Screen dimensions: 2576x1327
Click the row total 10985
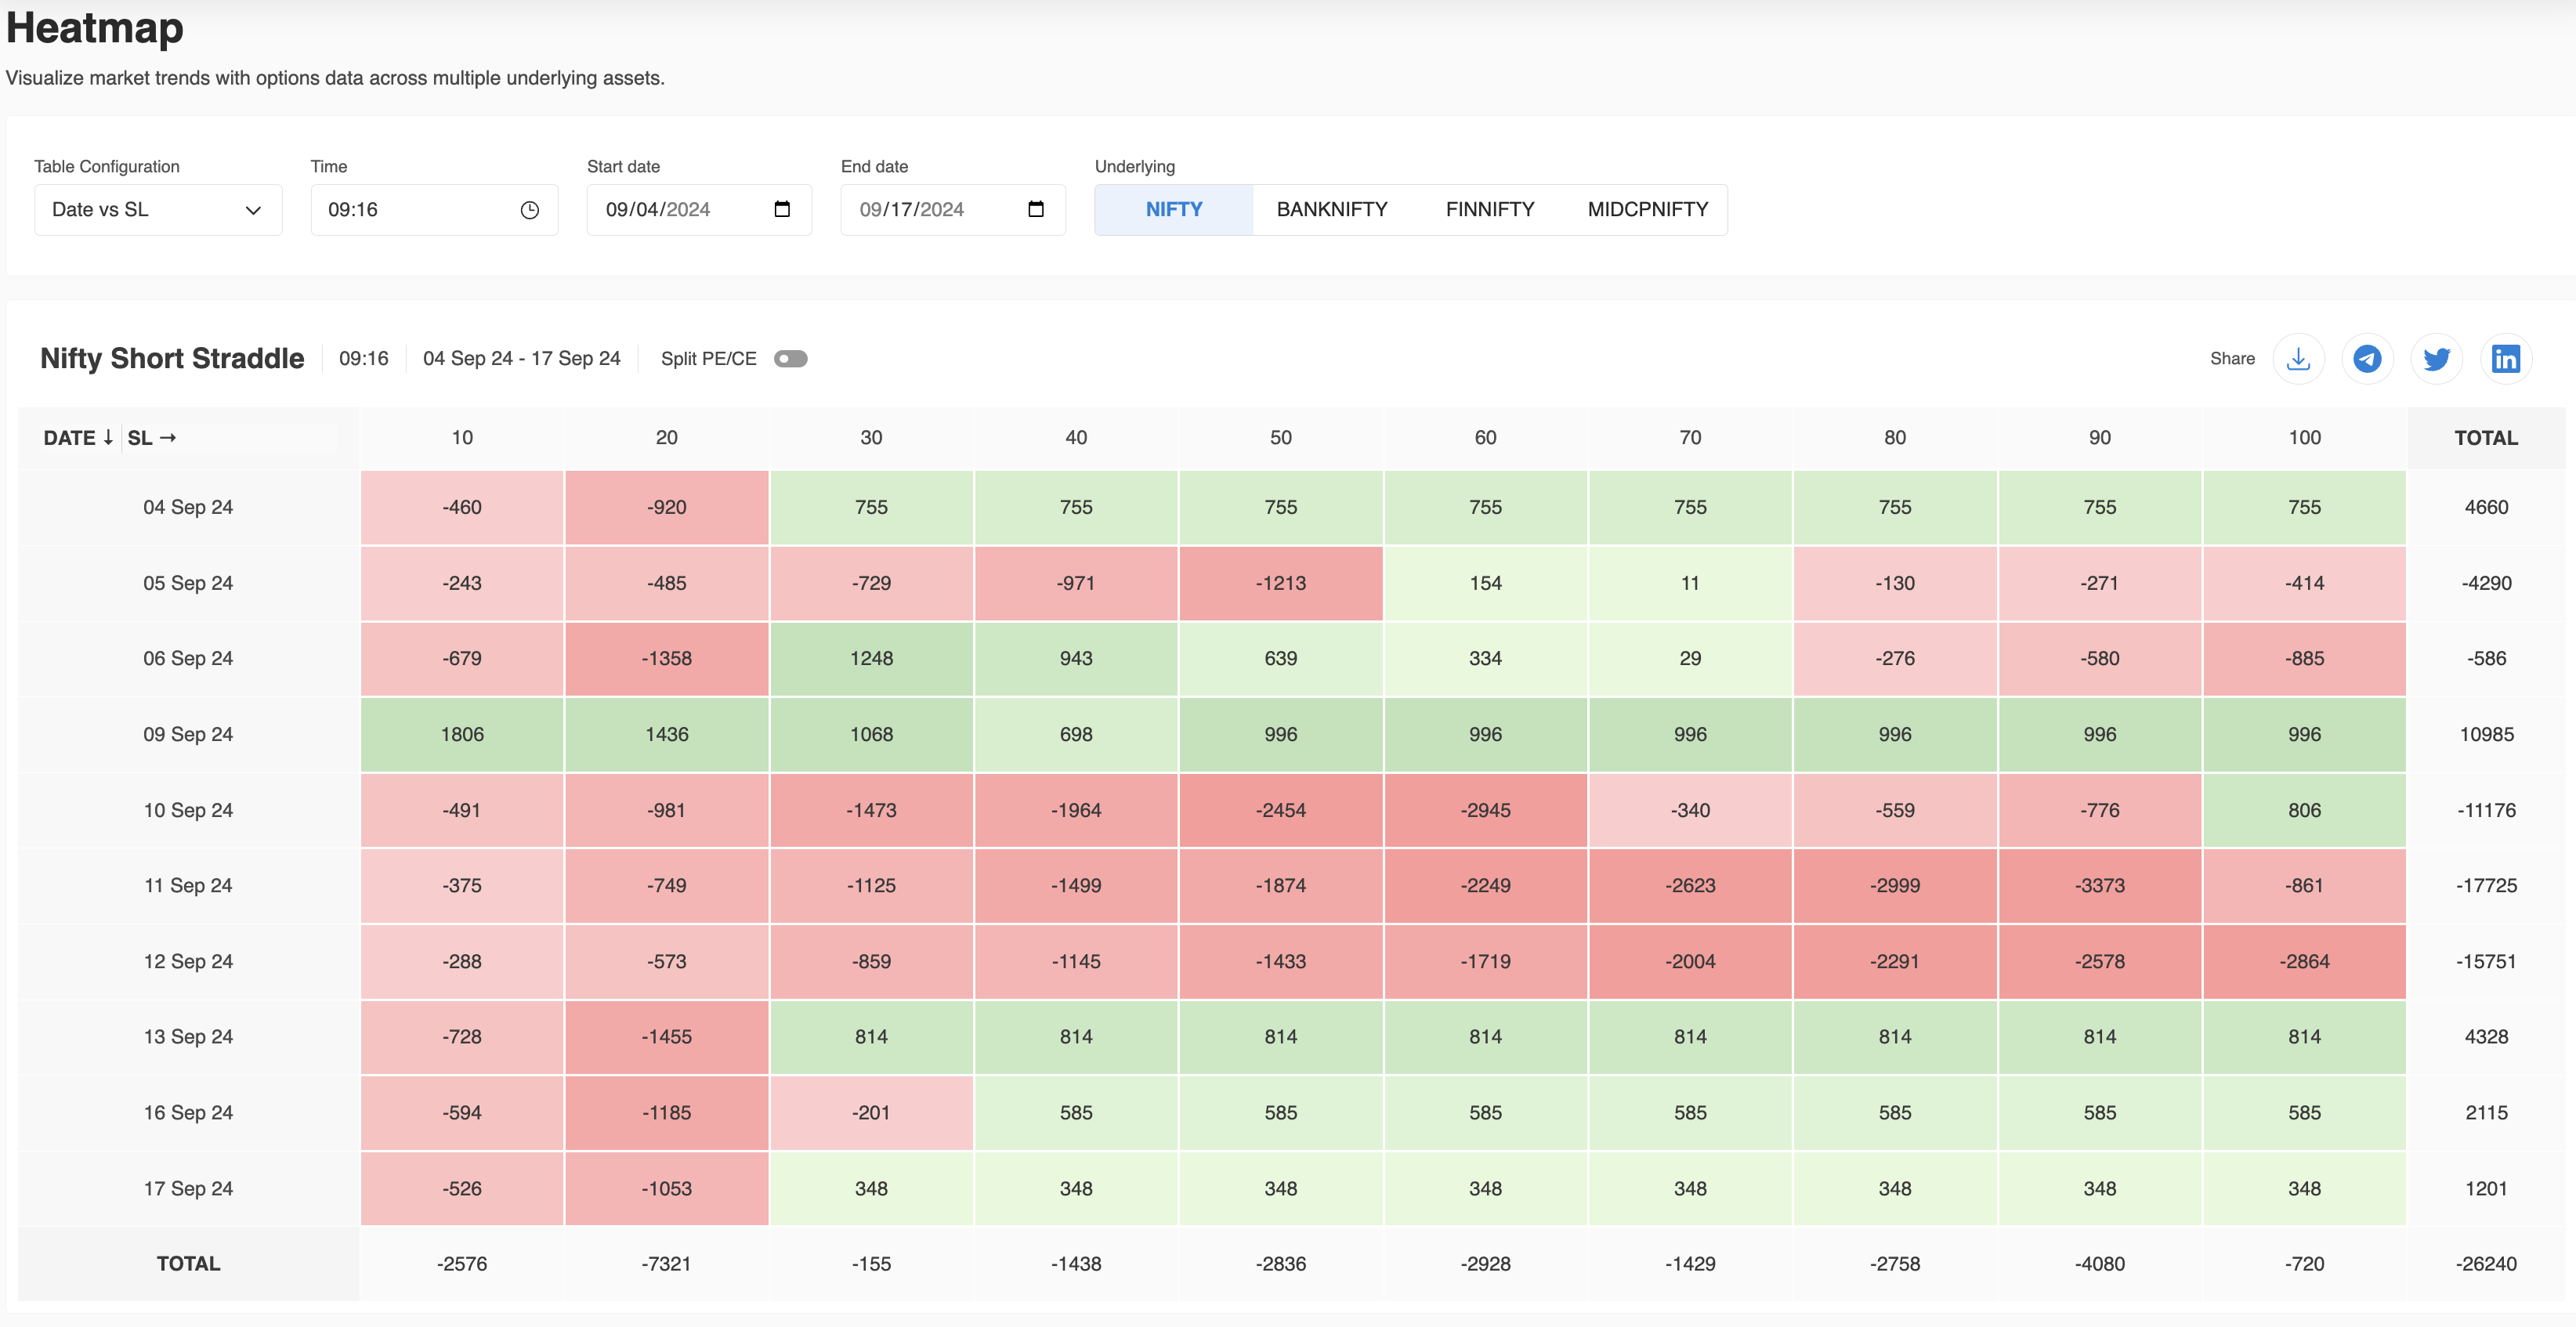(2486, 734)
